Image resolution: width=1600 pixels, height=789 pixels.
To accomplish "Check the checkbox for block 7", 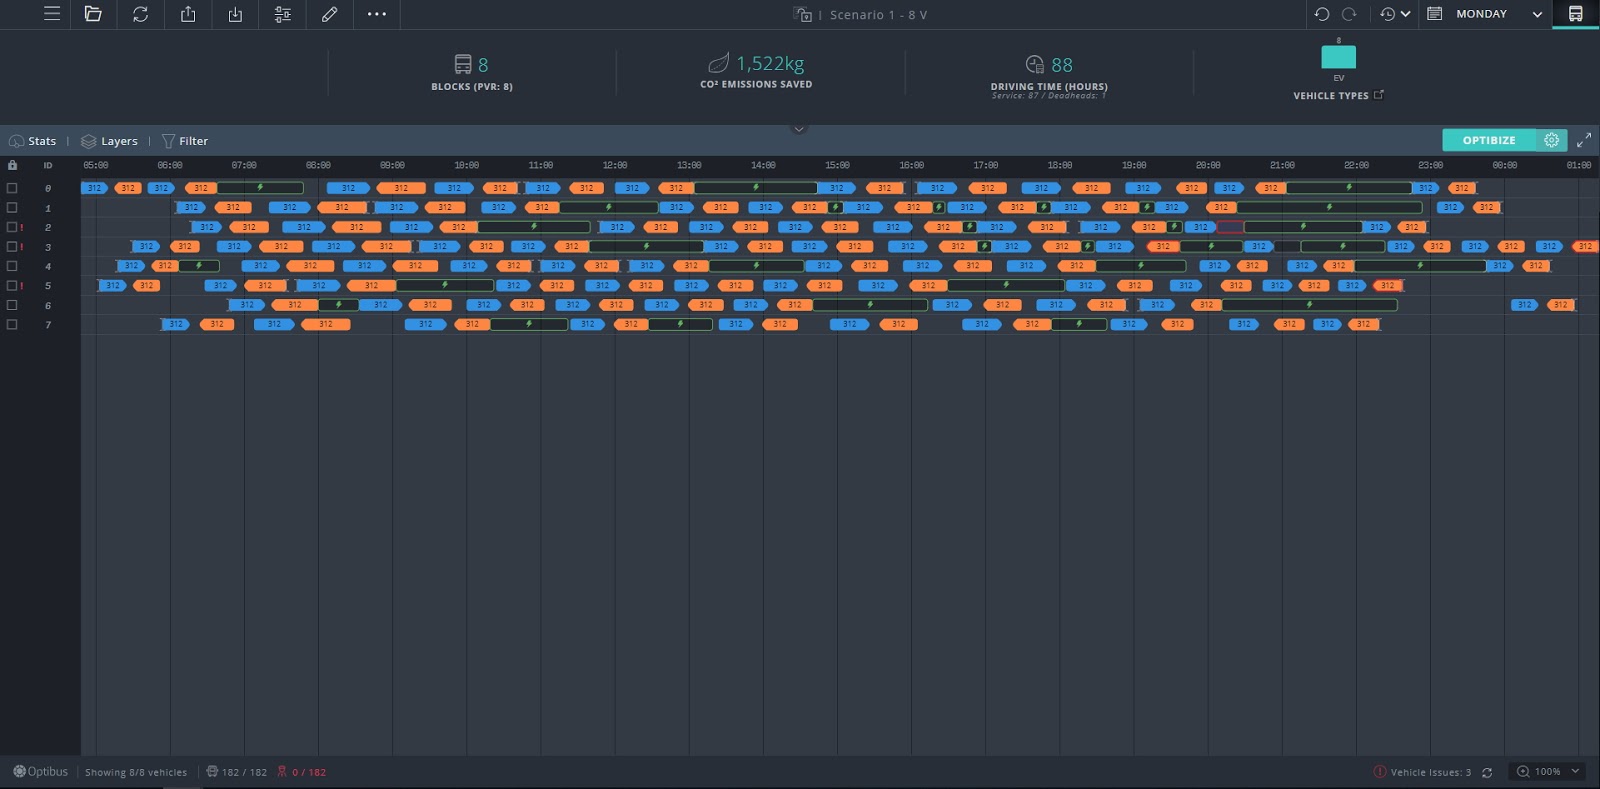I will tap(12, 324).
